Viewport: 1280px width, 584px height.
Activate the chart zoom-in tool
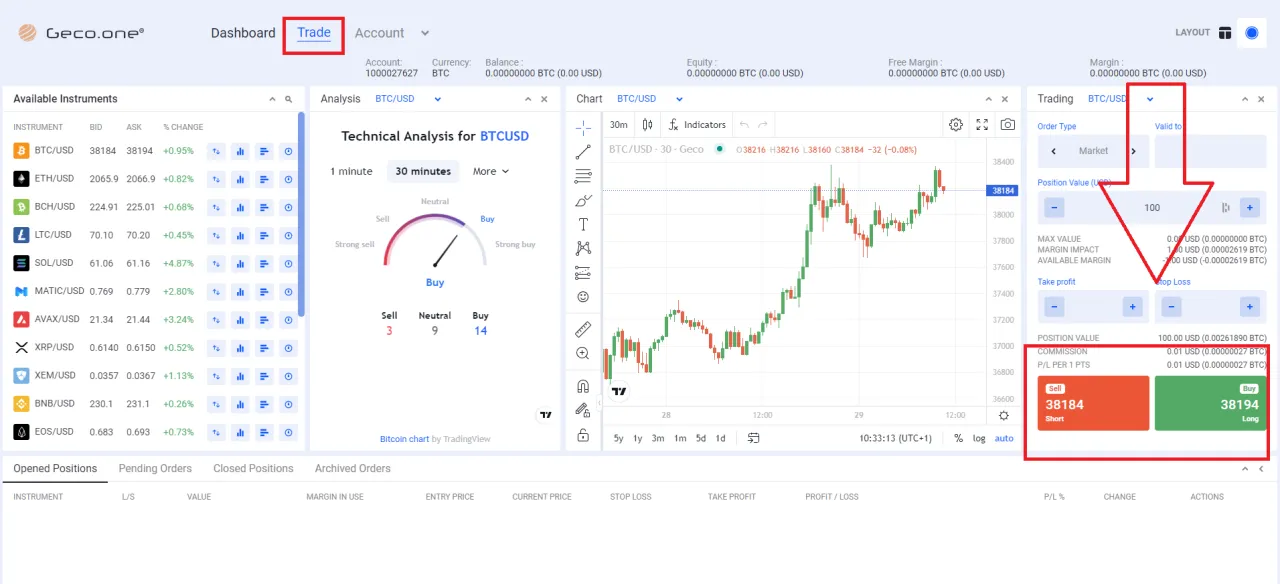click(583, 353)
